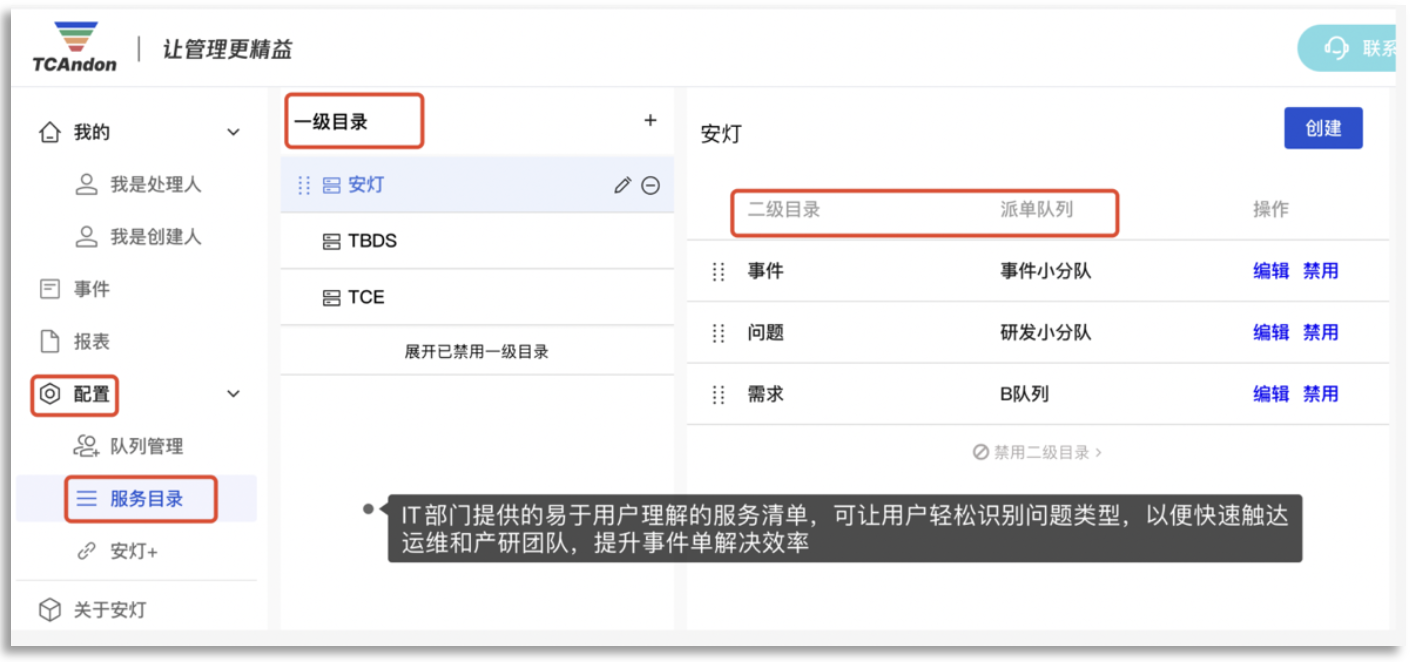Screen dimensions: 1410x662
Task: Click the 报表 document icon
Action: pos(49,341)
